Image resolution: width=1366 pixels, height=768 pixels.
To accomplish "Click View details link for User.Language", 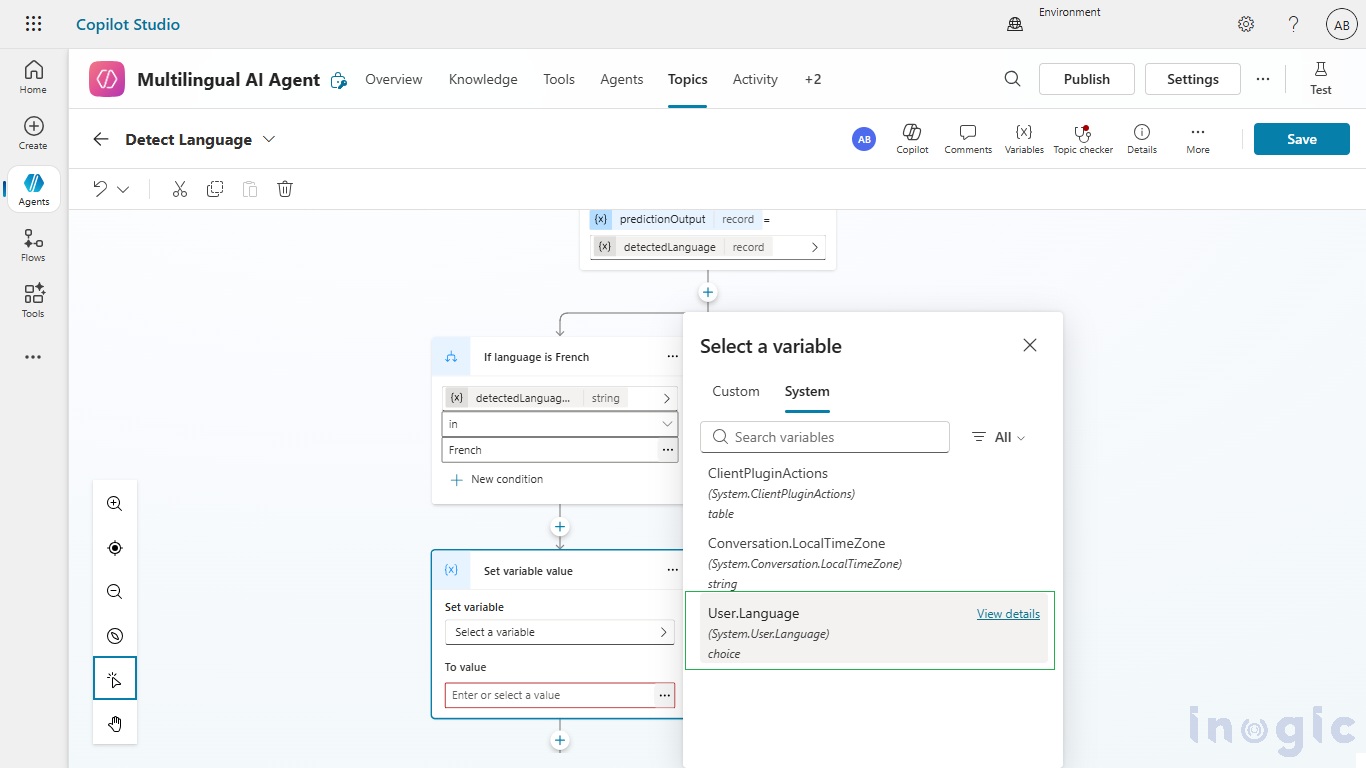I will pyautogui.click(x=1008, y=614).
